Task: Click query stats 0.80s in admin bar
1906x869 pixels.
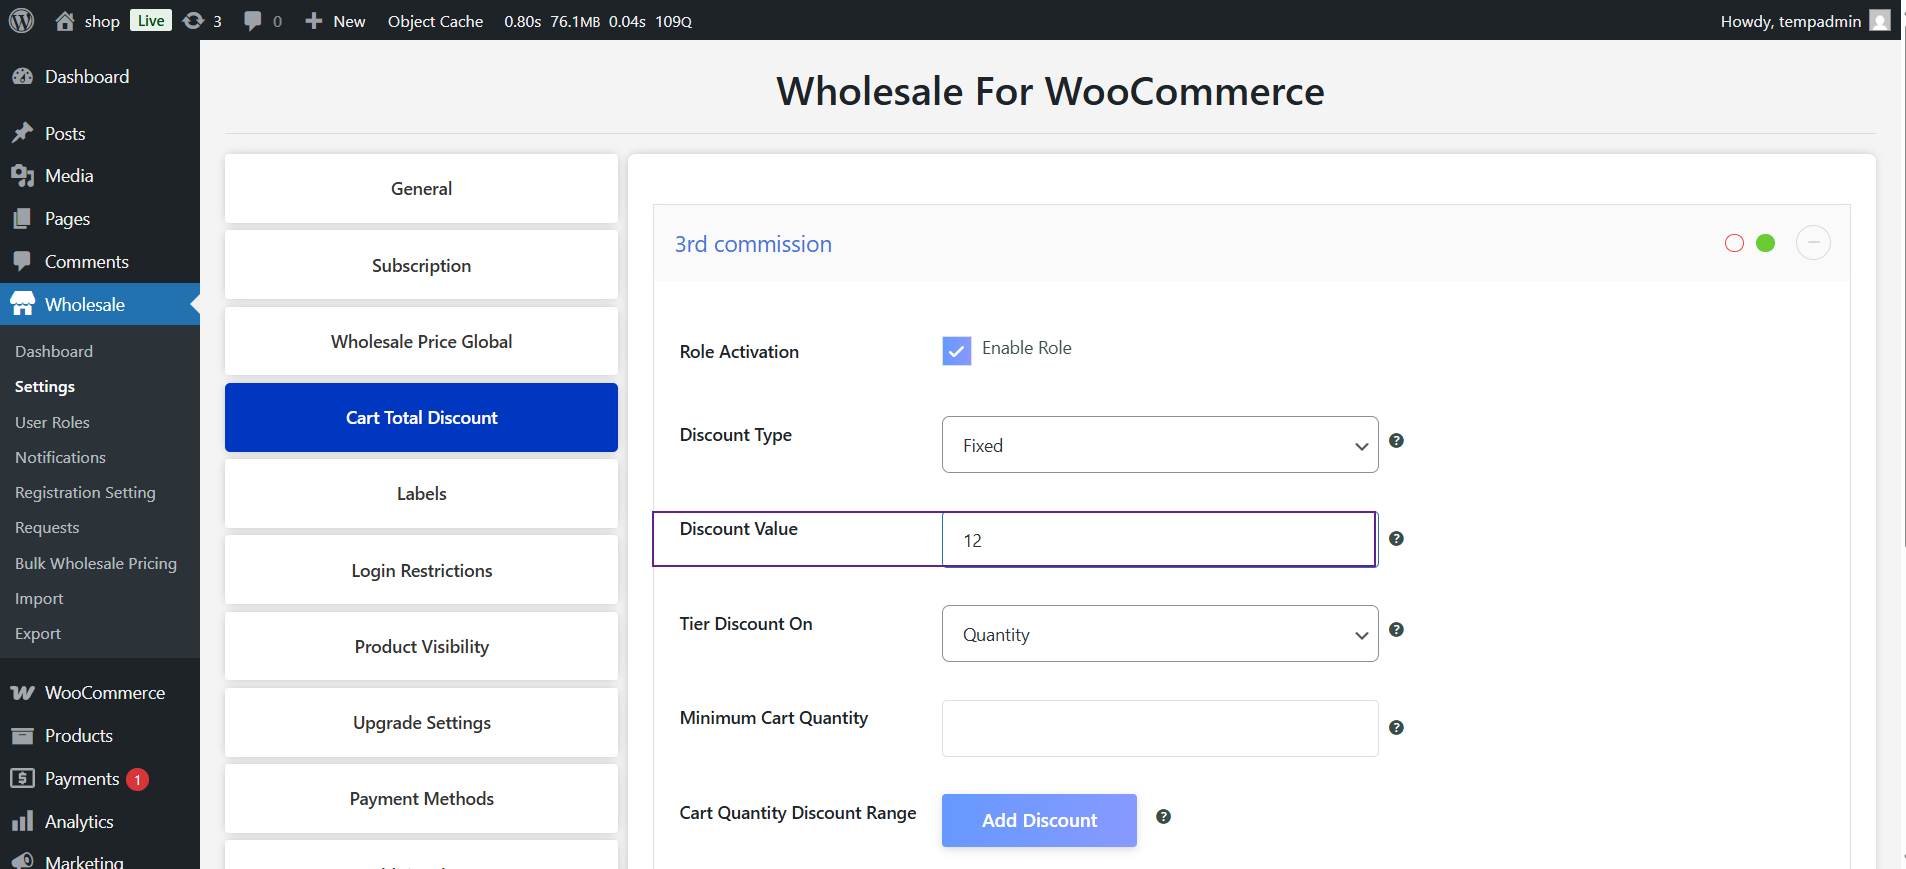Action: (523, 21)
